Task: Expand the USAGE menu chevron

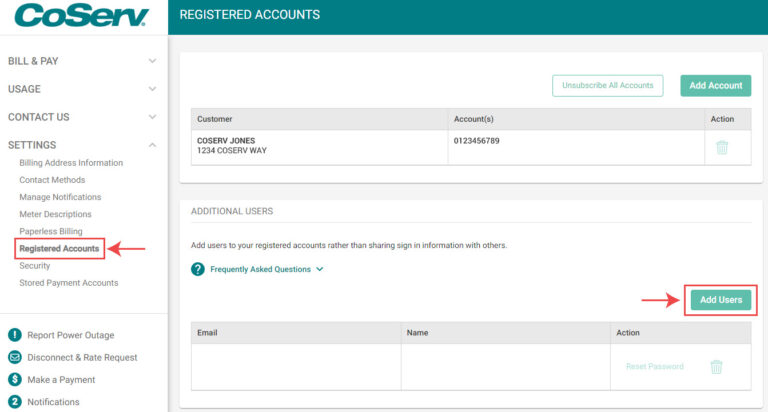Action: (x=152, y=89)
